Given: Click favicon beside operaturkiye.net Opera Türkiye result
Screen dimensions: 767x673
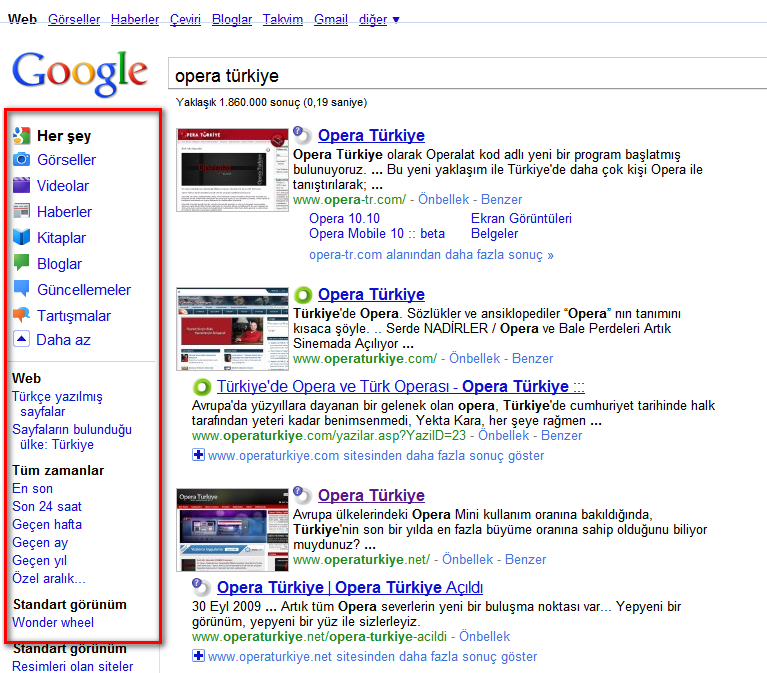Looking at the screenshot, I should click(302, 495).
